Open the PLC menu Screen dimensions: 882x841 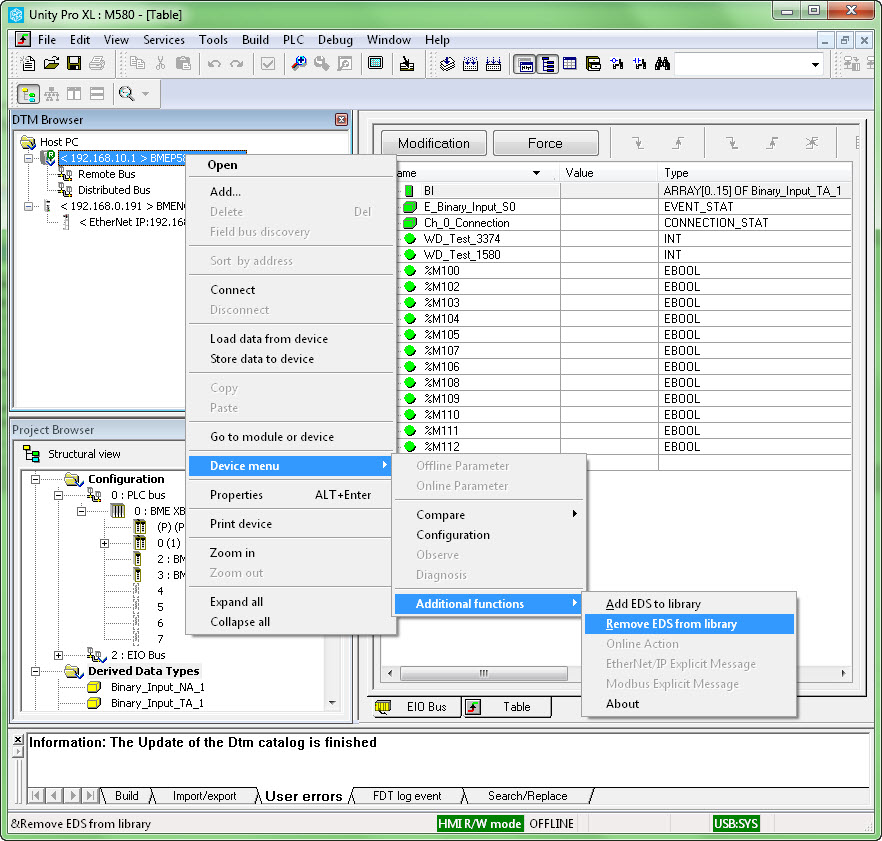[x=293, y=40]
